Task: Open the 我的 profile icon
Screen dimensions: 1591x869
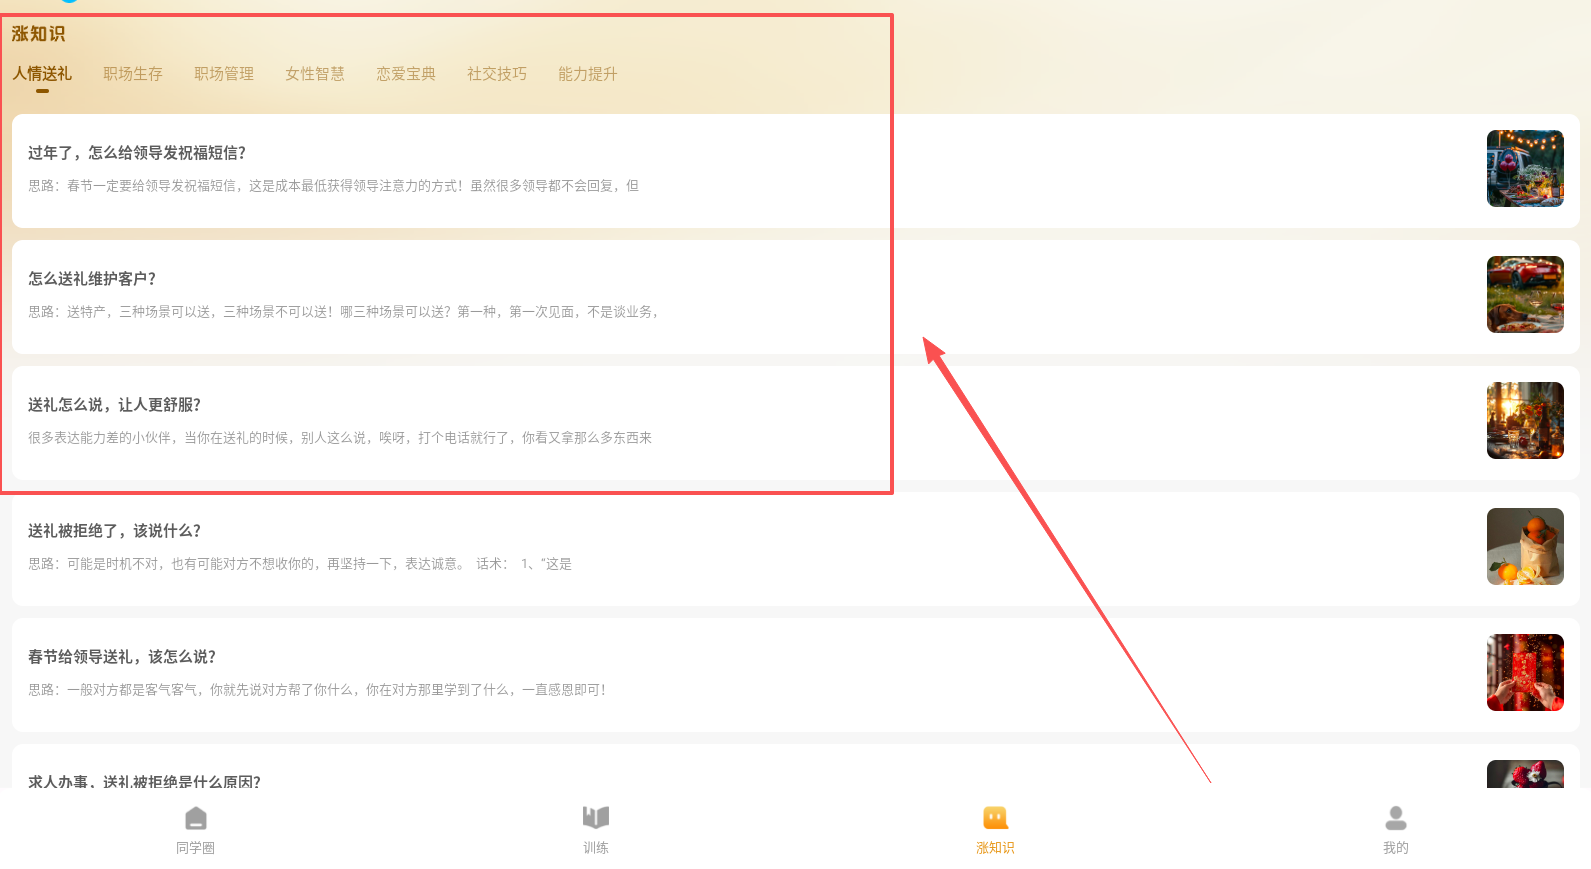Action: [1395, 819]
